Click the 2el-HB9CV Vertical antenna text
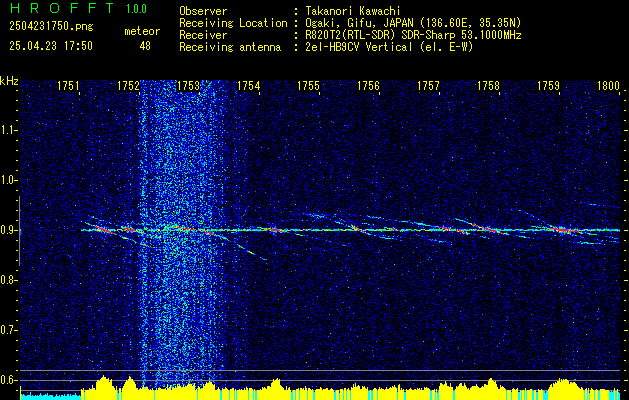Image resolution: width=629 pixels, height=400 pixels. [389, 47]
